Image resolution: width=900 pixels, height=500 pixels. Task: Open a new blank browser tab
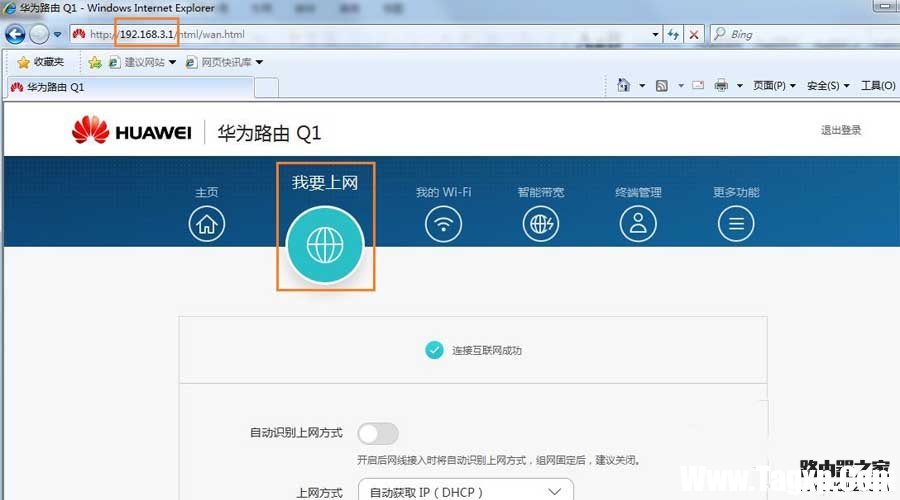coord(266,88)
